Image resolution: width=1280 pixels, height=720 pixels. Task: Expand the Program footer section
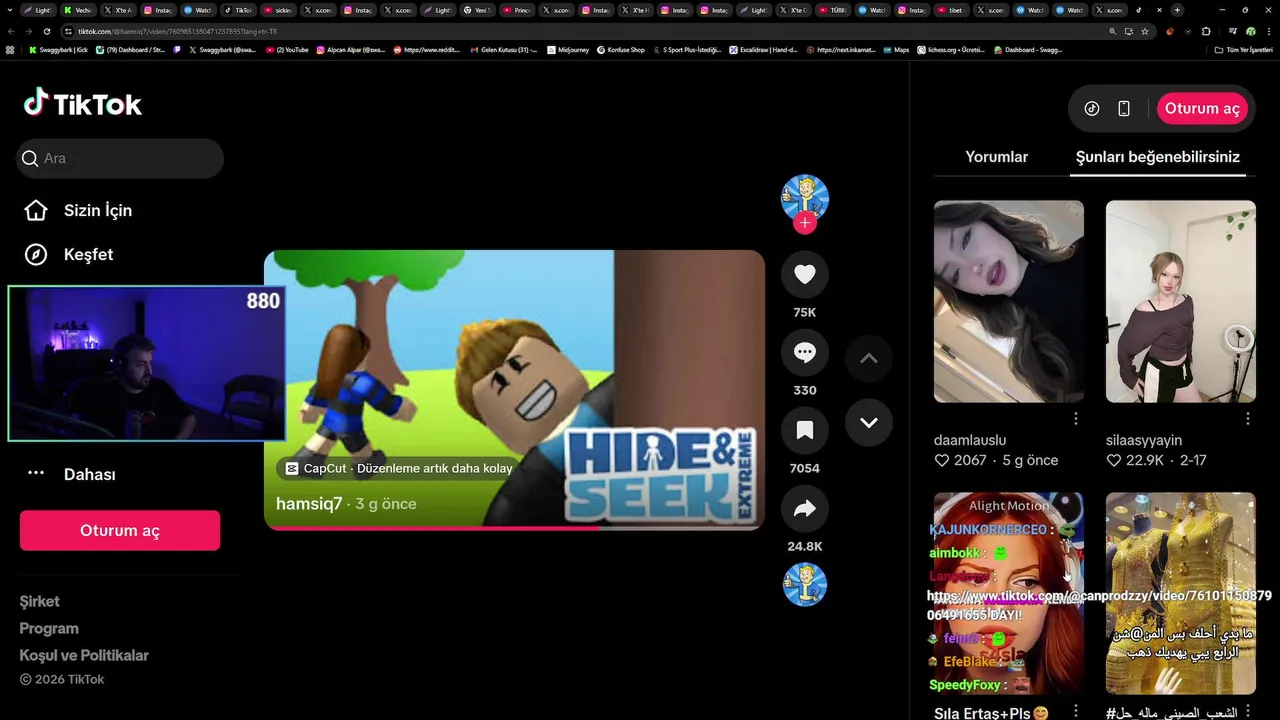point(49,628)
